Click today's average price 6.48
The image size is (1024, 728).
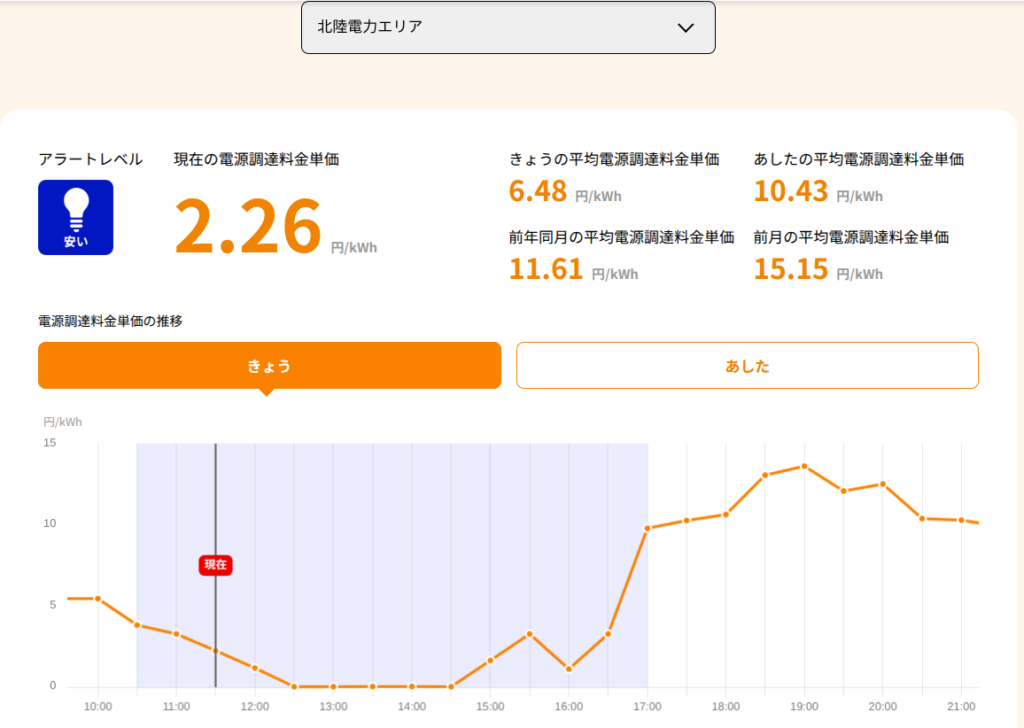coord(537,191)
